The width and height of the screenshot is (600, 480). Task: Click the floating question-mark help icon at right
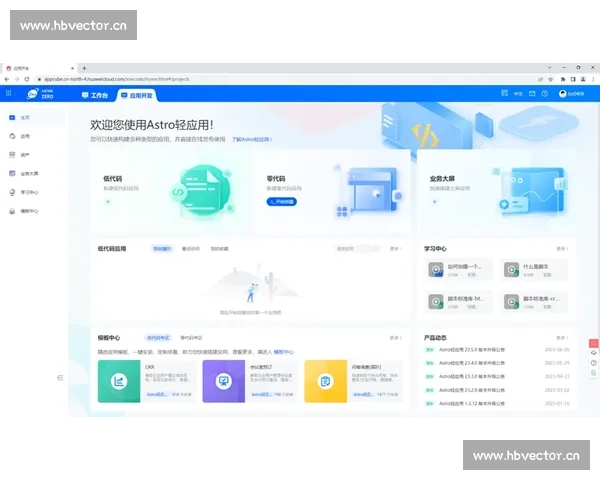click(x=593, y=363)
